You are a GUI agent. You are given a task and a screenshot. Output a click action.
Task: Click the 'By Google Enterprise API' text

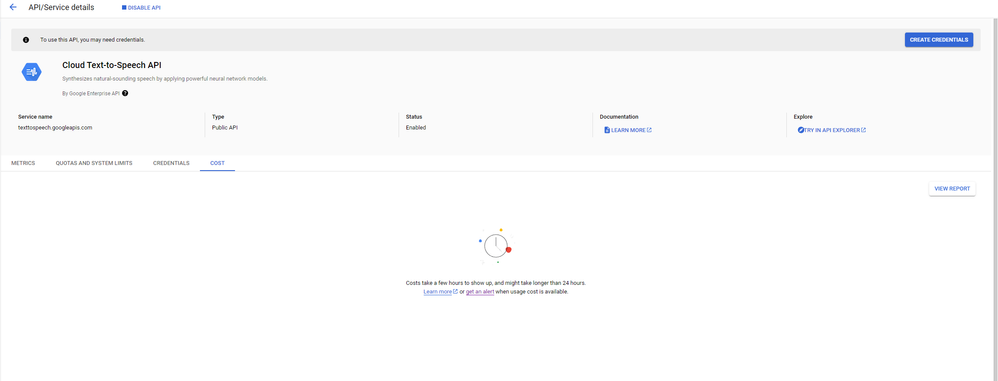point(91,93)
